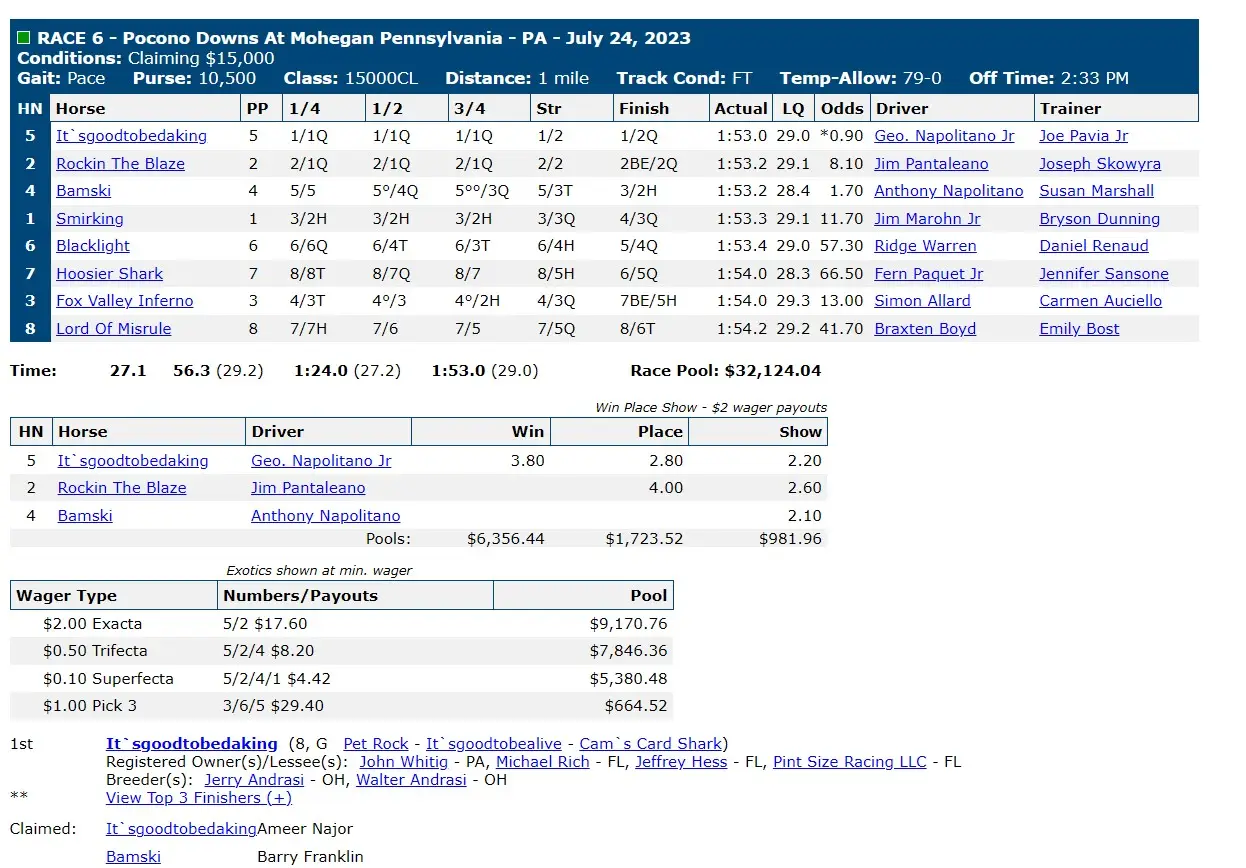Click the Superfecta payout 5/2/4/1 $4.42
This screenshot has width=1246, height=868.
pos(277,679)
